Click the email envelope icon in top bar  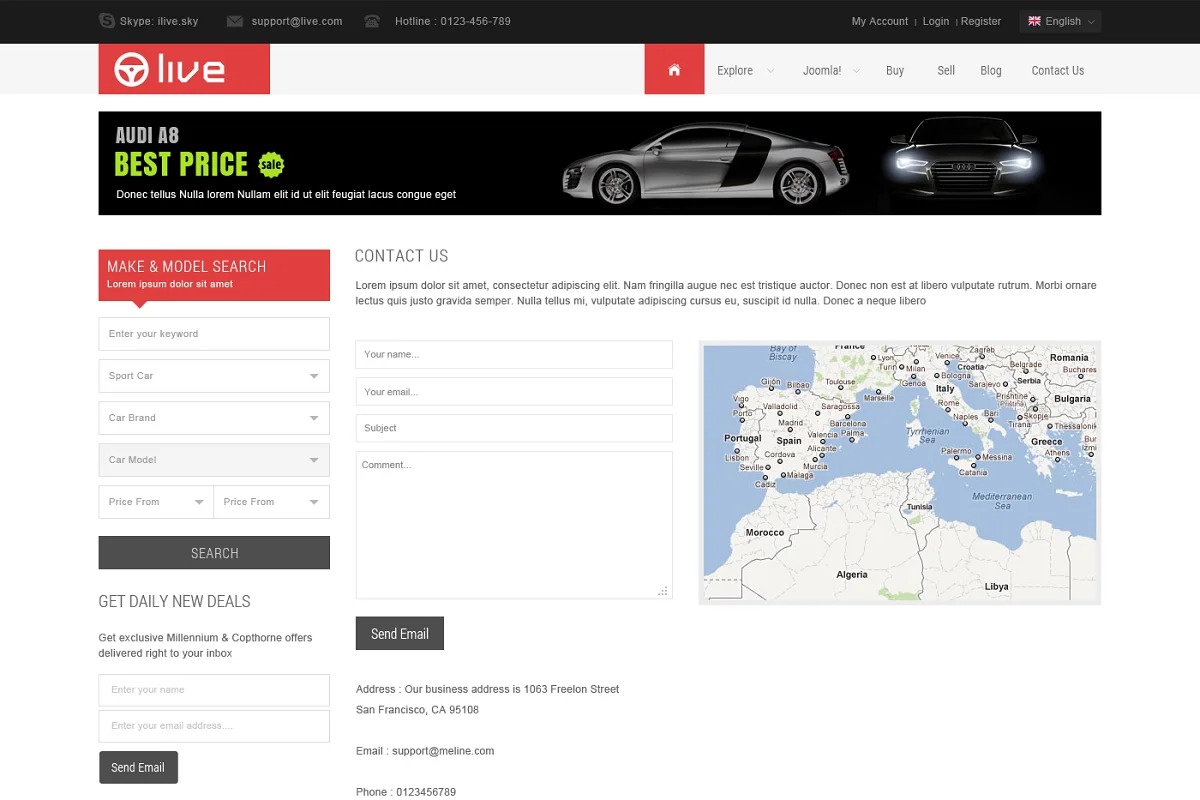click(235, 21)
